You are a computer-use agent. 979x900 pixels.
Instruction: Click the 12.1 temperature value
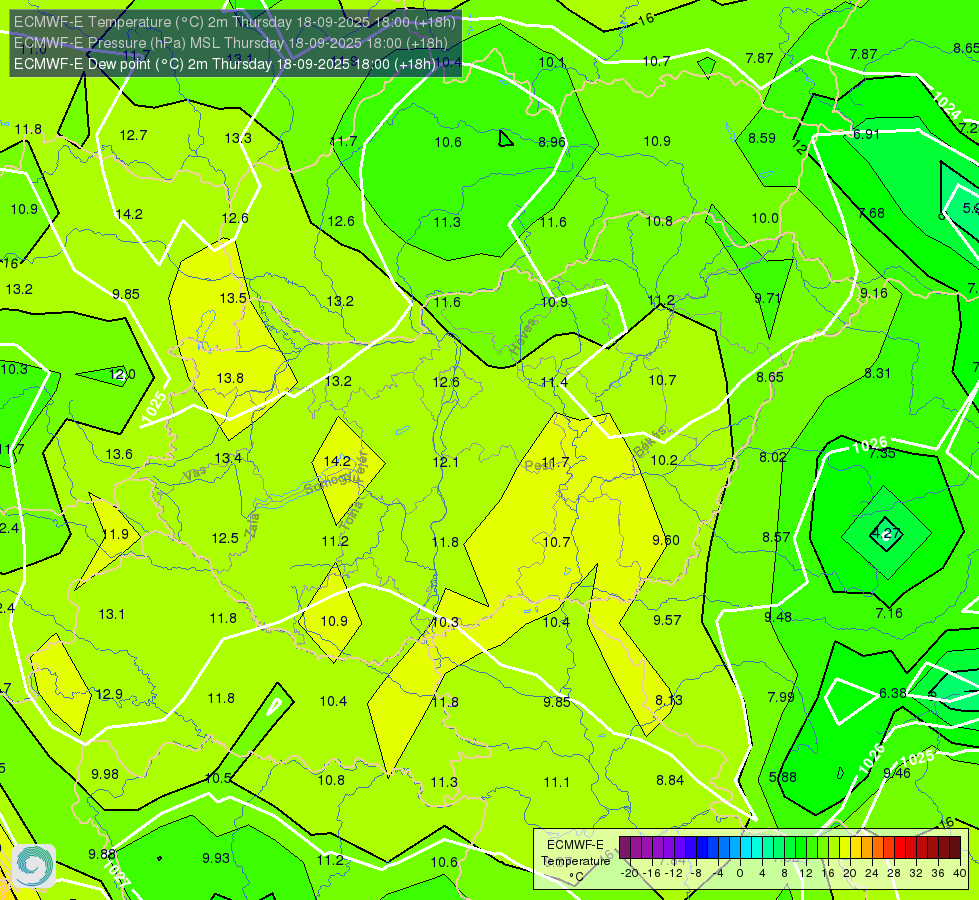pos(445,462)
